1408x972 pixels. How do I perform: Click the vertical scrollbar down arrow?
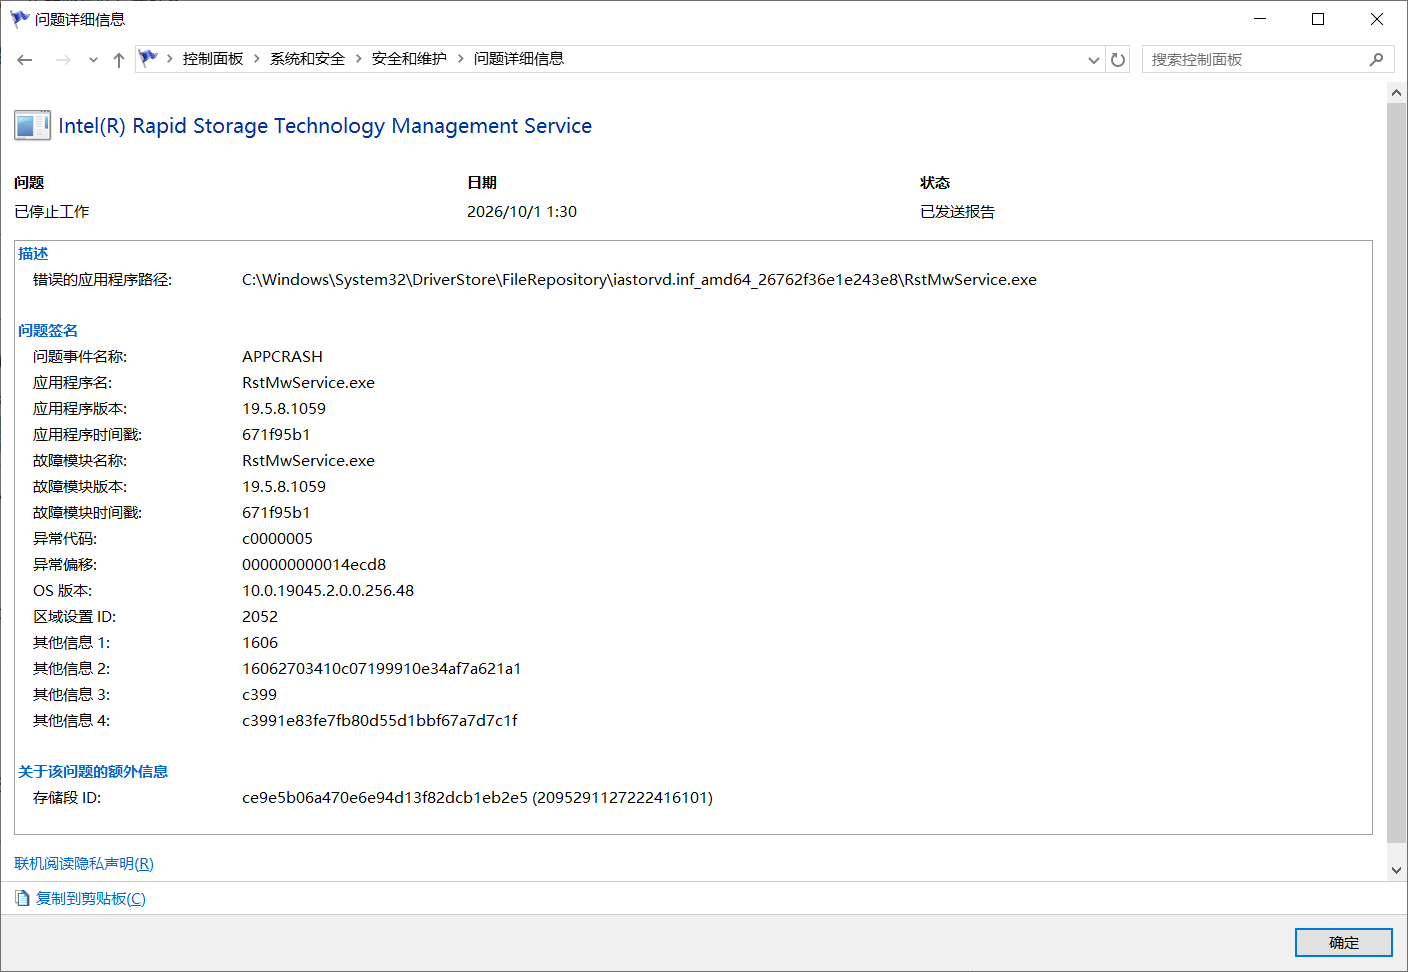click(1396, 869)
